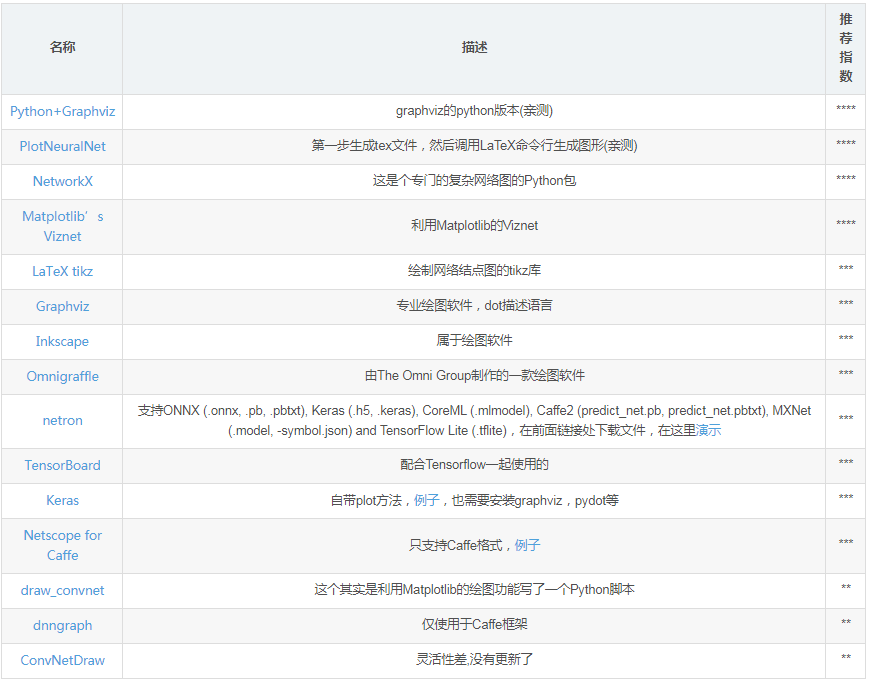Follow the NetworkX link

click(62, 181)
